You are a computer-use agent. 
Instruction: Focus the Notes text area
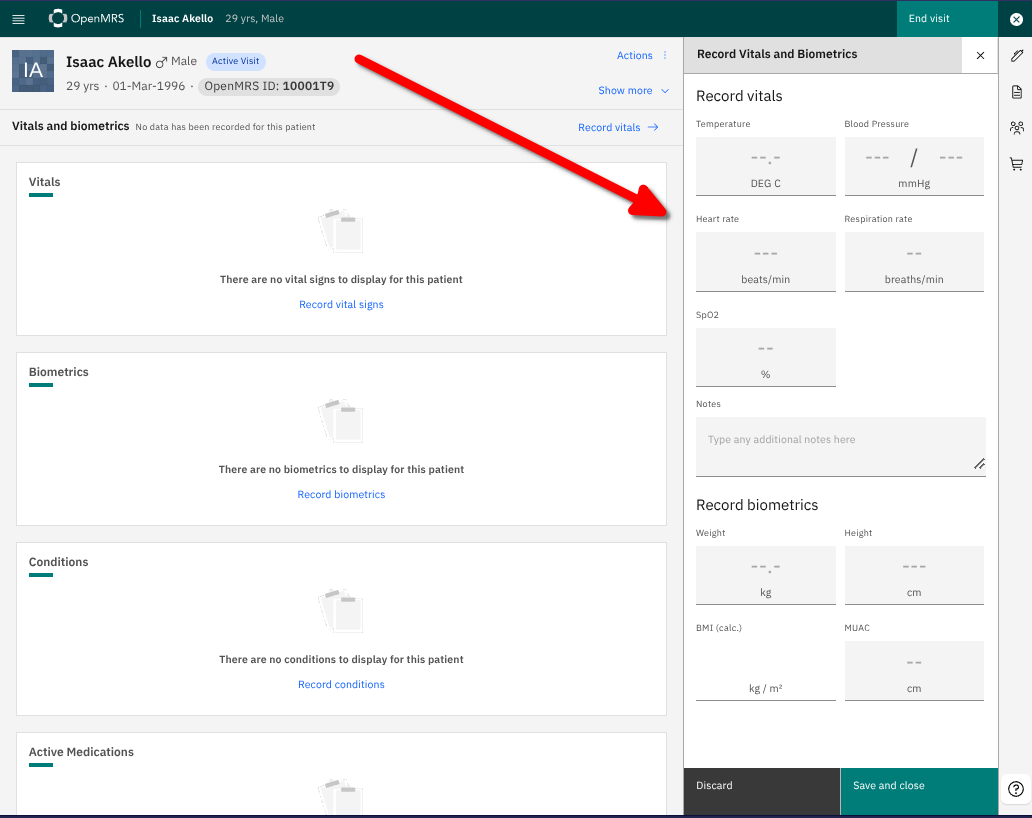click(840, 445)
